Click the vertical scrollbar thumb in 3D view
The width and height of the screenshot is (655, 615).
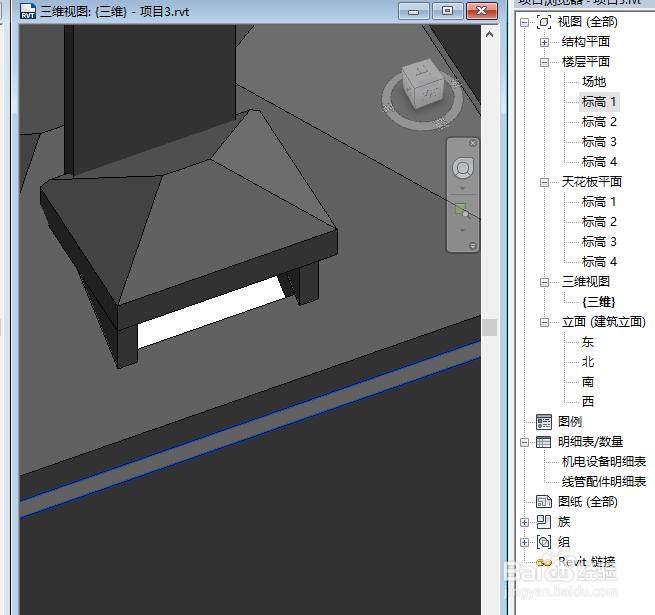[x=490, y=328]
